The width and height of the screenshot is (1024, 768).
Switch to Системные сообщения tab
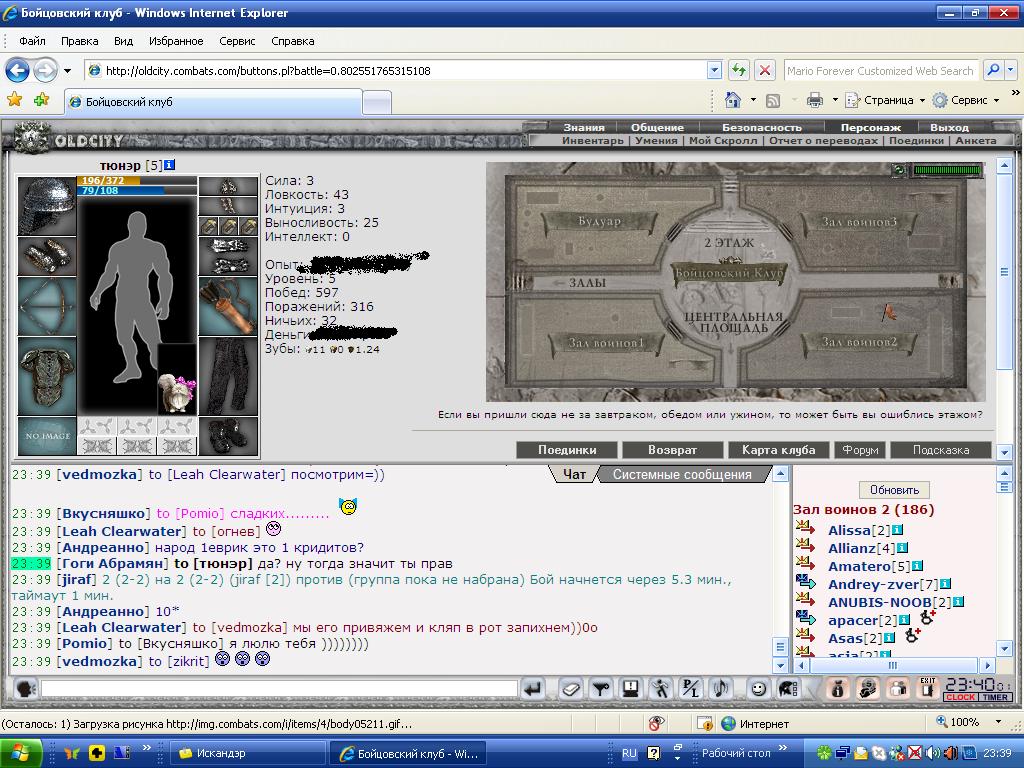[x=682, y=475]
